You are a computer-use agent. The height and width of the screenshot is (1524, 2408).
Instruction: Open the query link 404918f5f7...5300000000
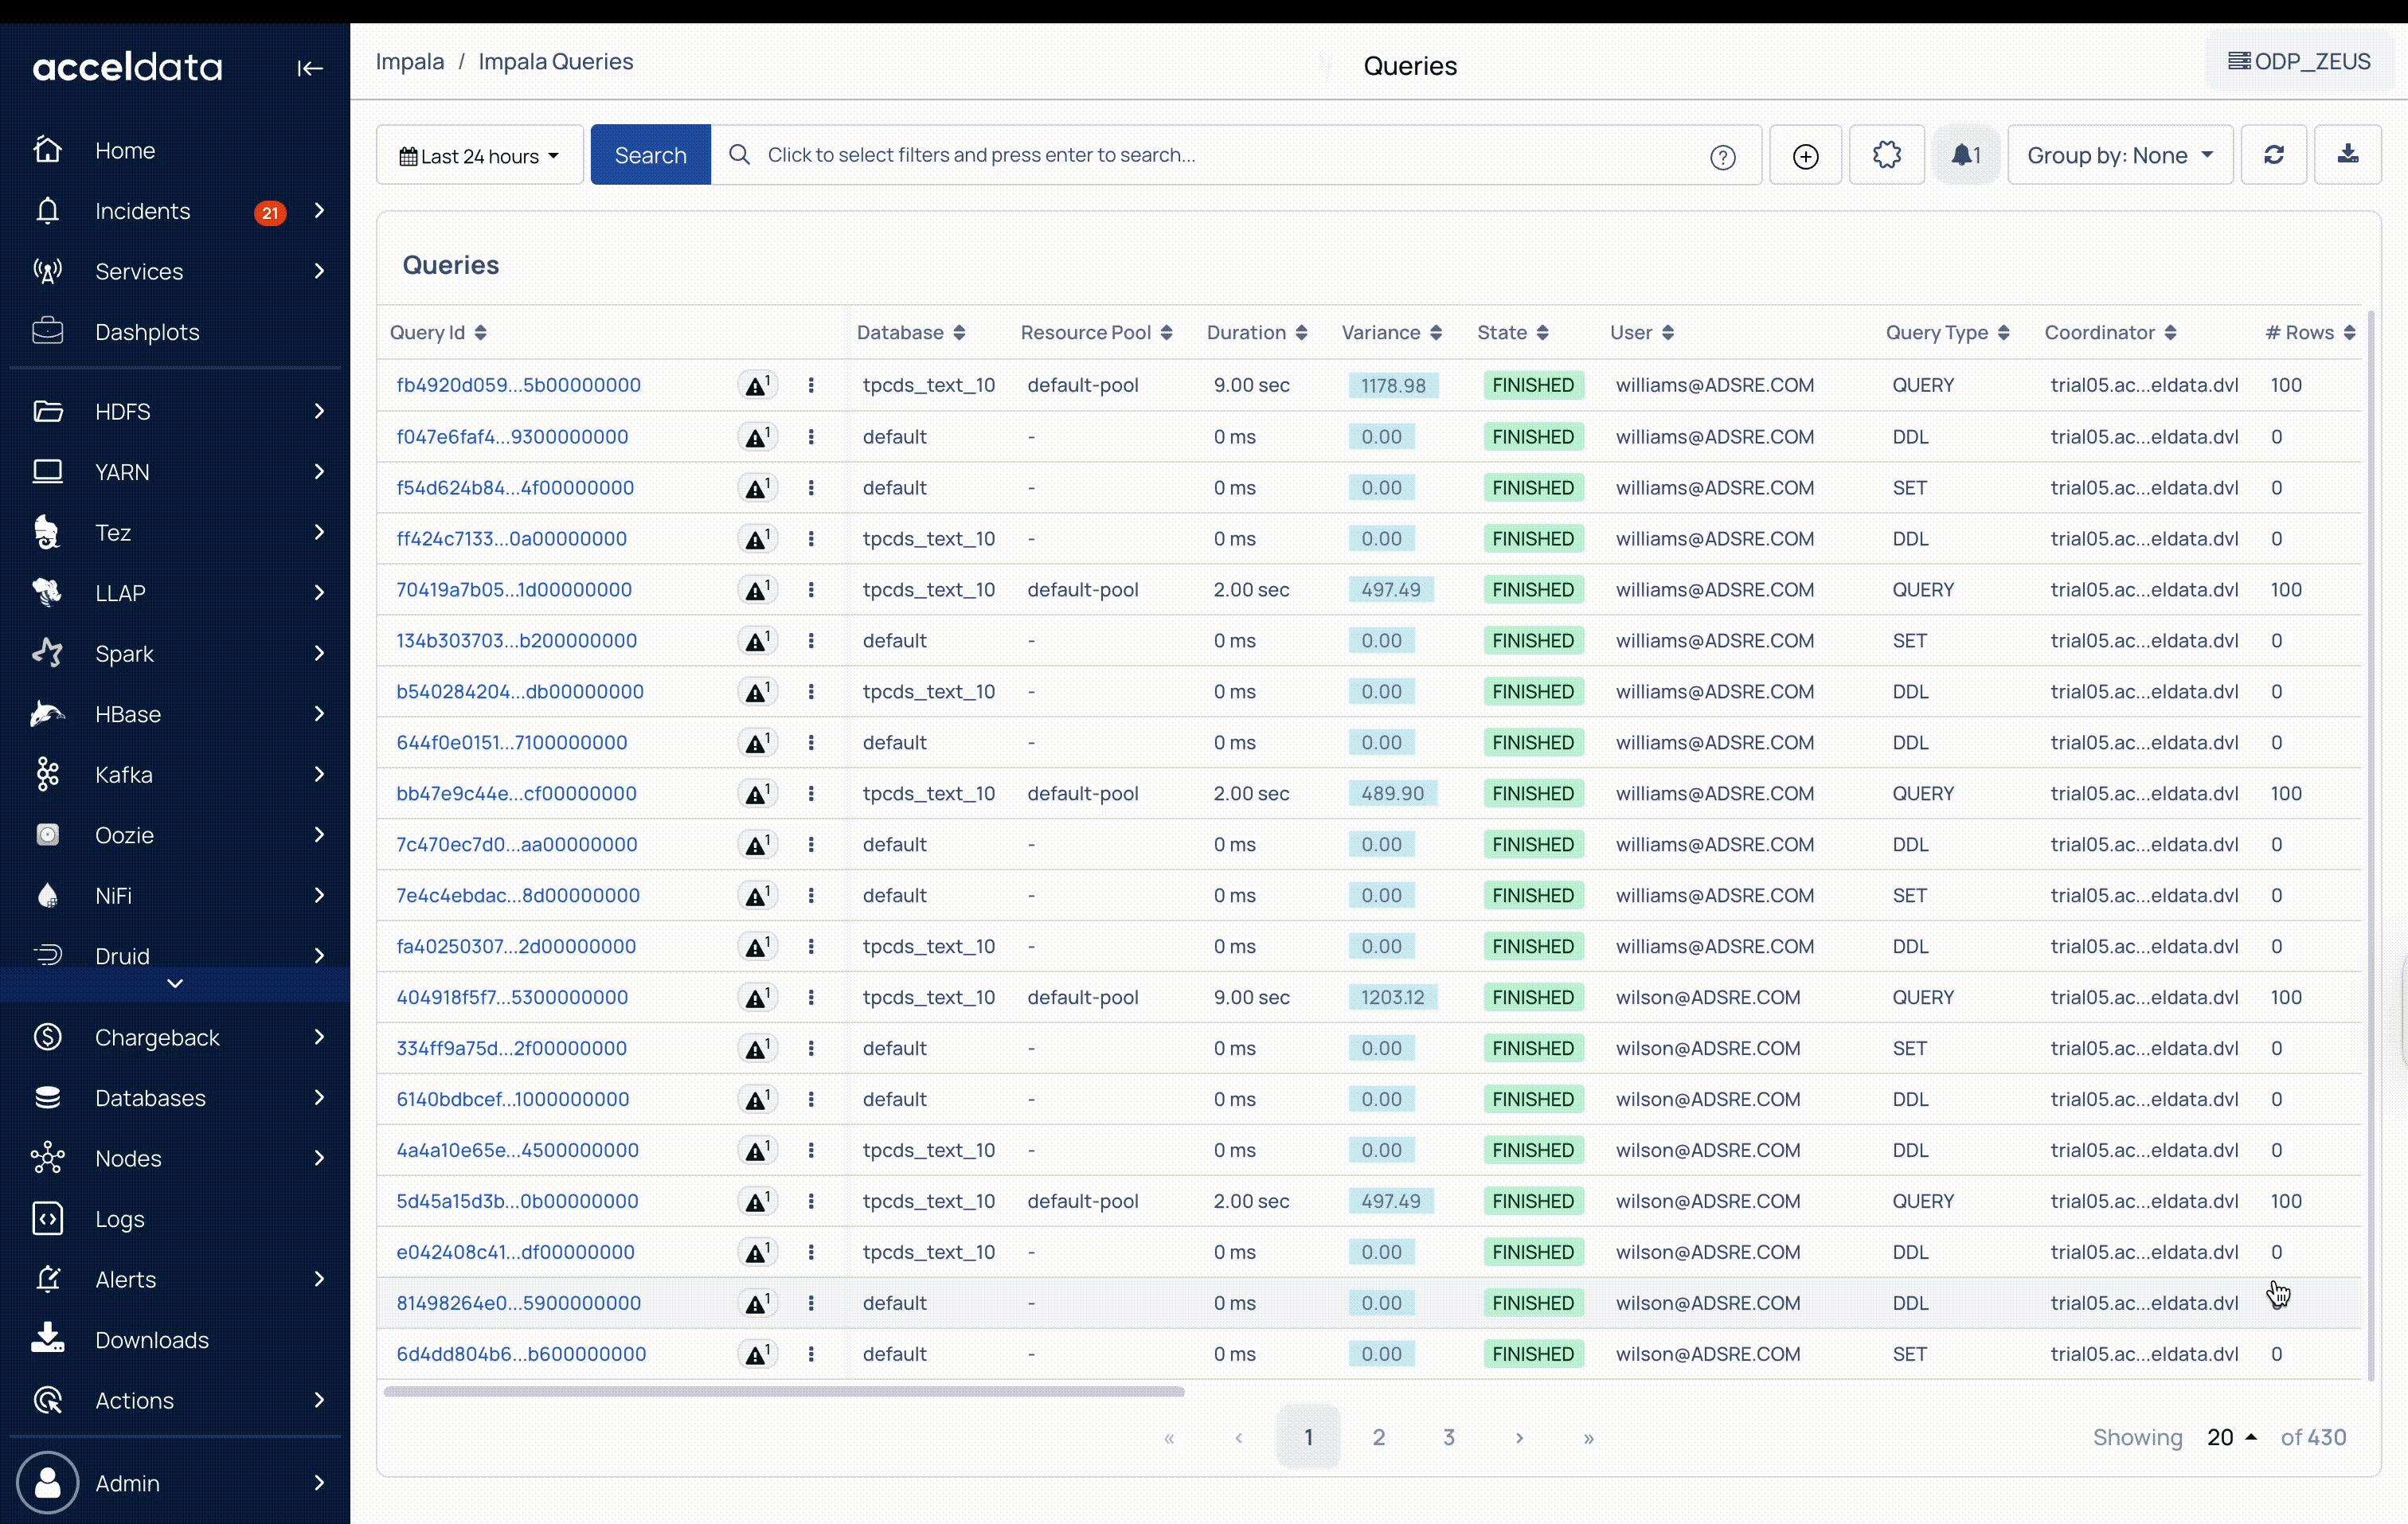click(x=512, y=997)
